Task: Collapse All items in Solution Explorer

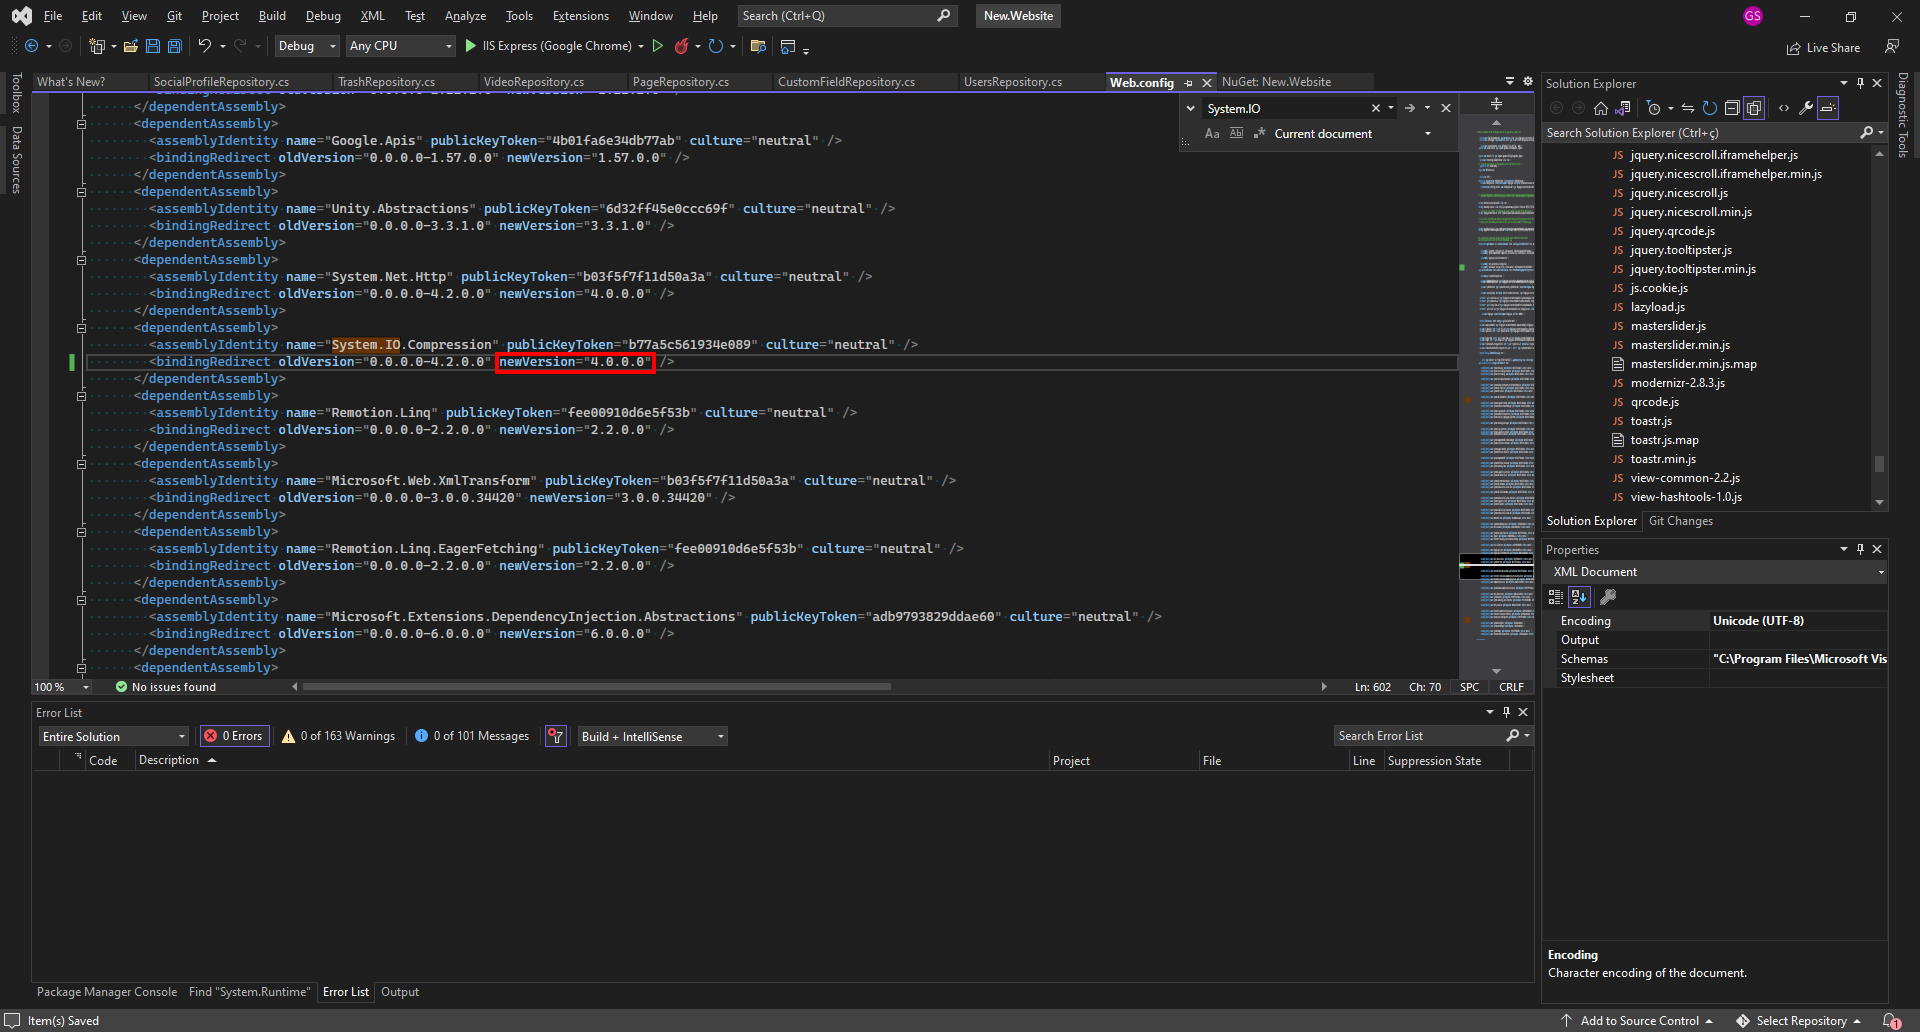Action: (x=1733, y=108)
